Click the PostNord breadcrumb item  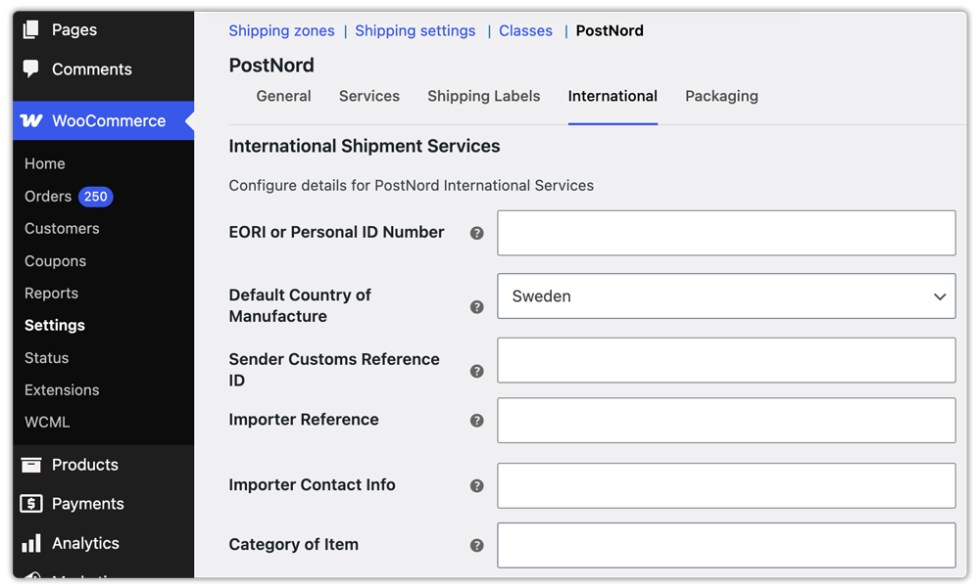coord(609,31)
